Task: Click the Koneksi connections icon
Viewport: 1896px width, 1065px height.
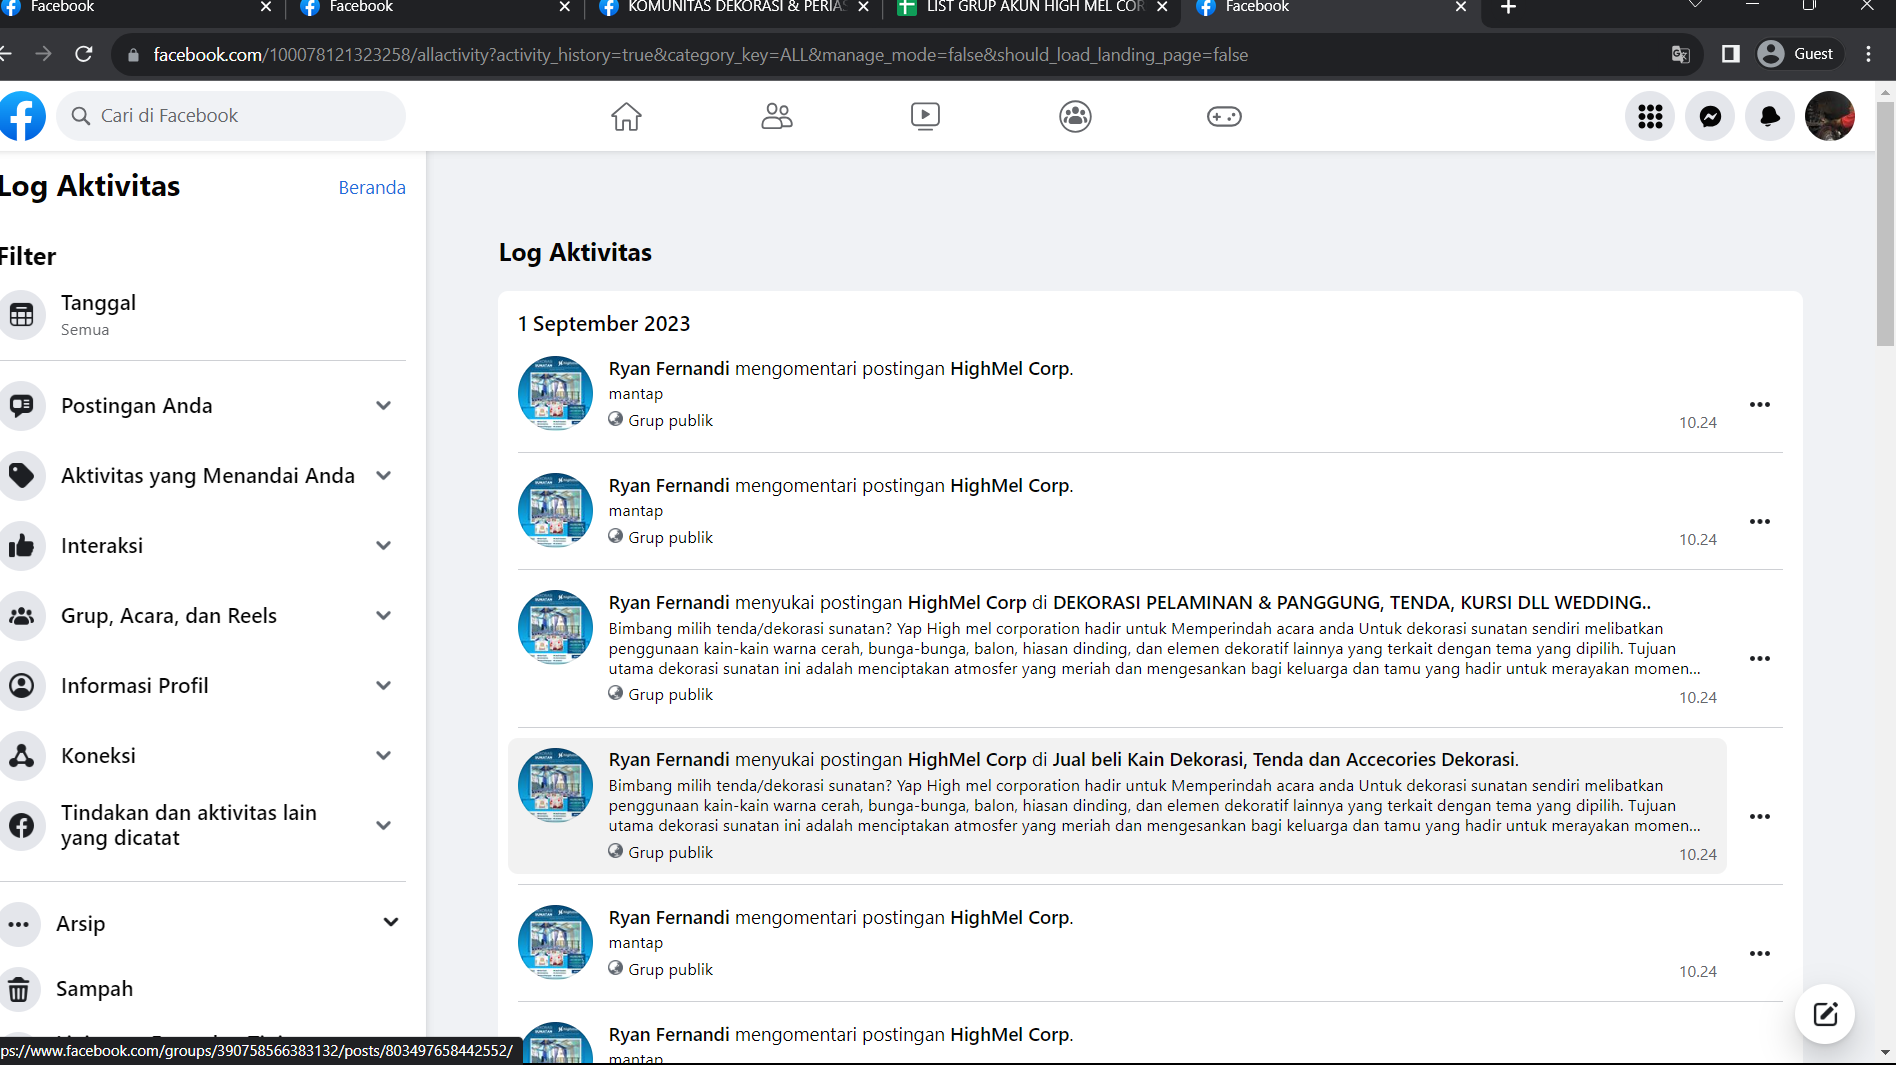Action: point(22,756)
